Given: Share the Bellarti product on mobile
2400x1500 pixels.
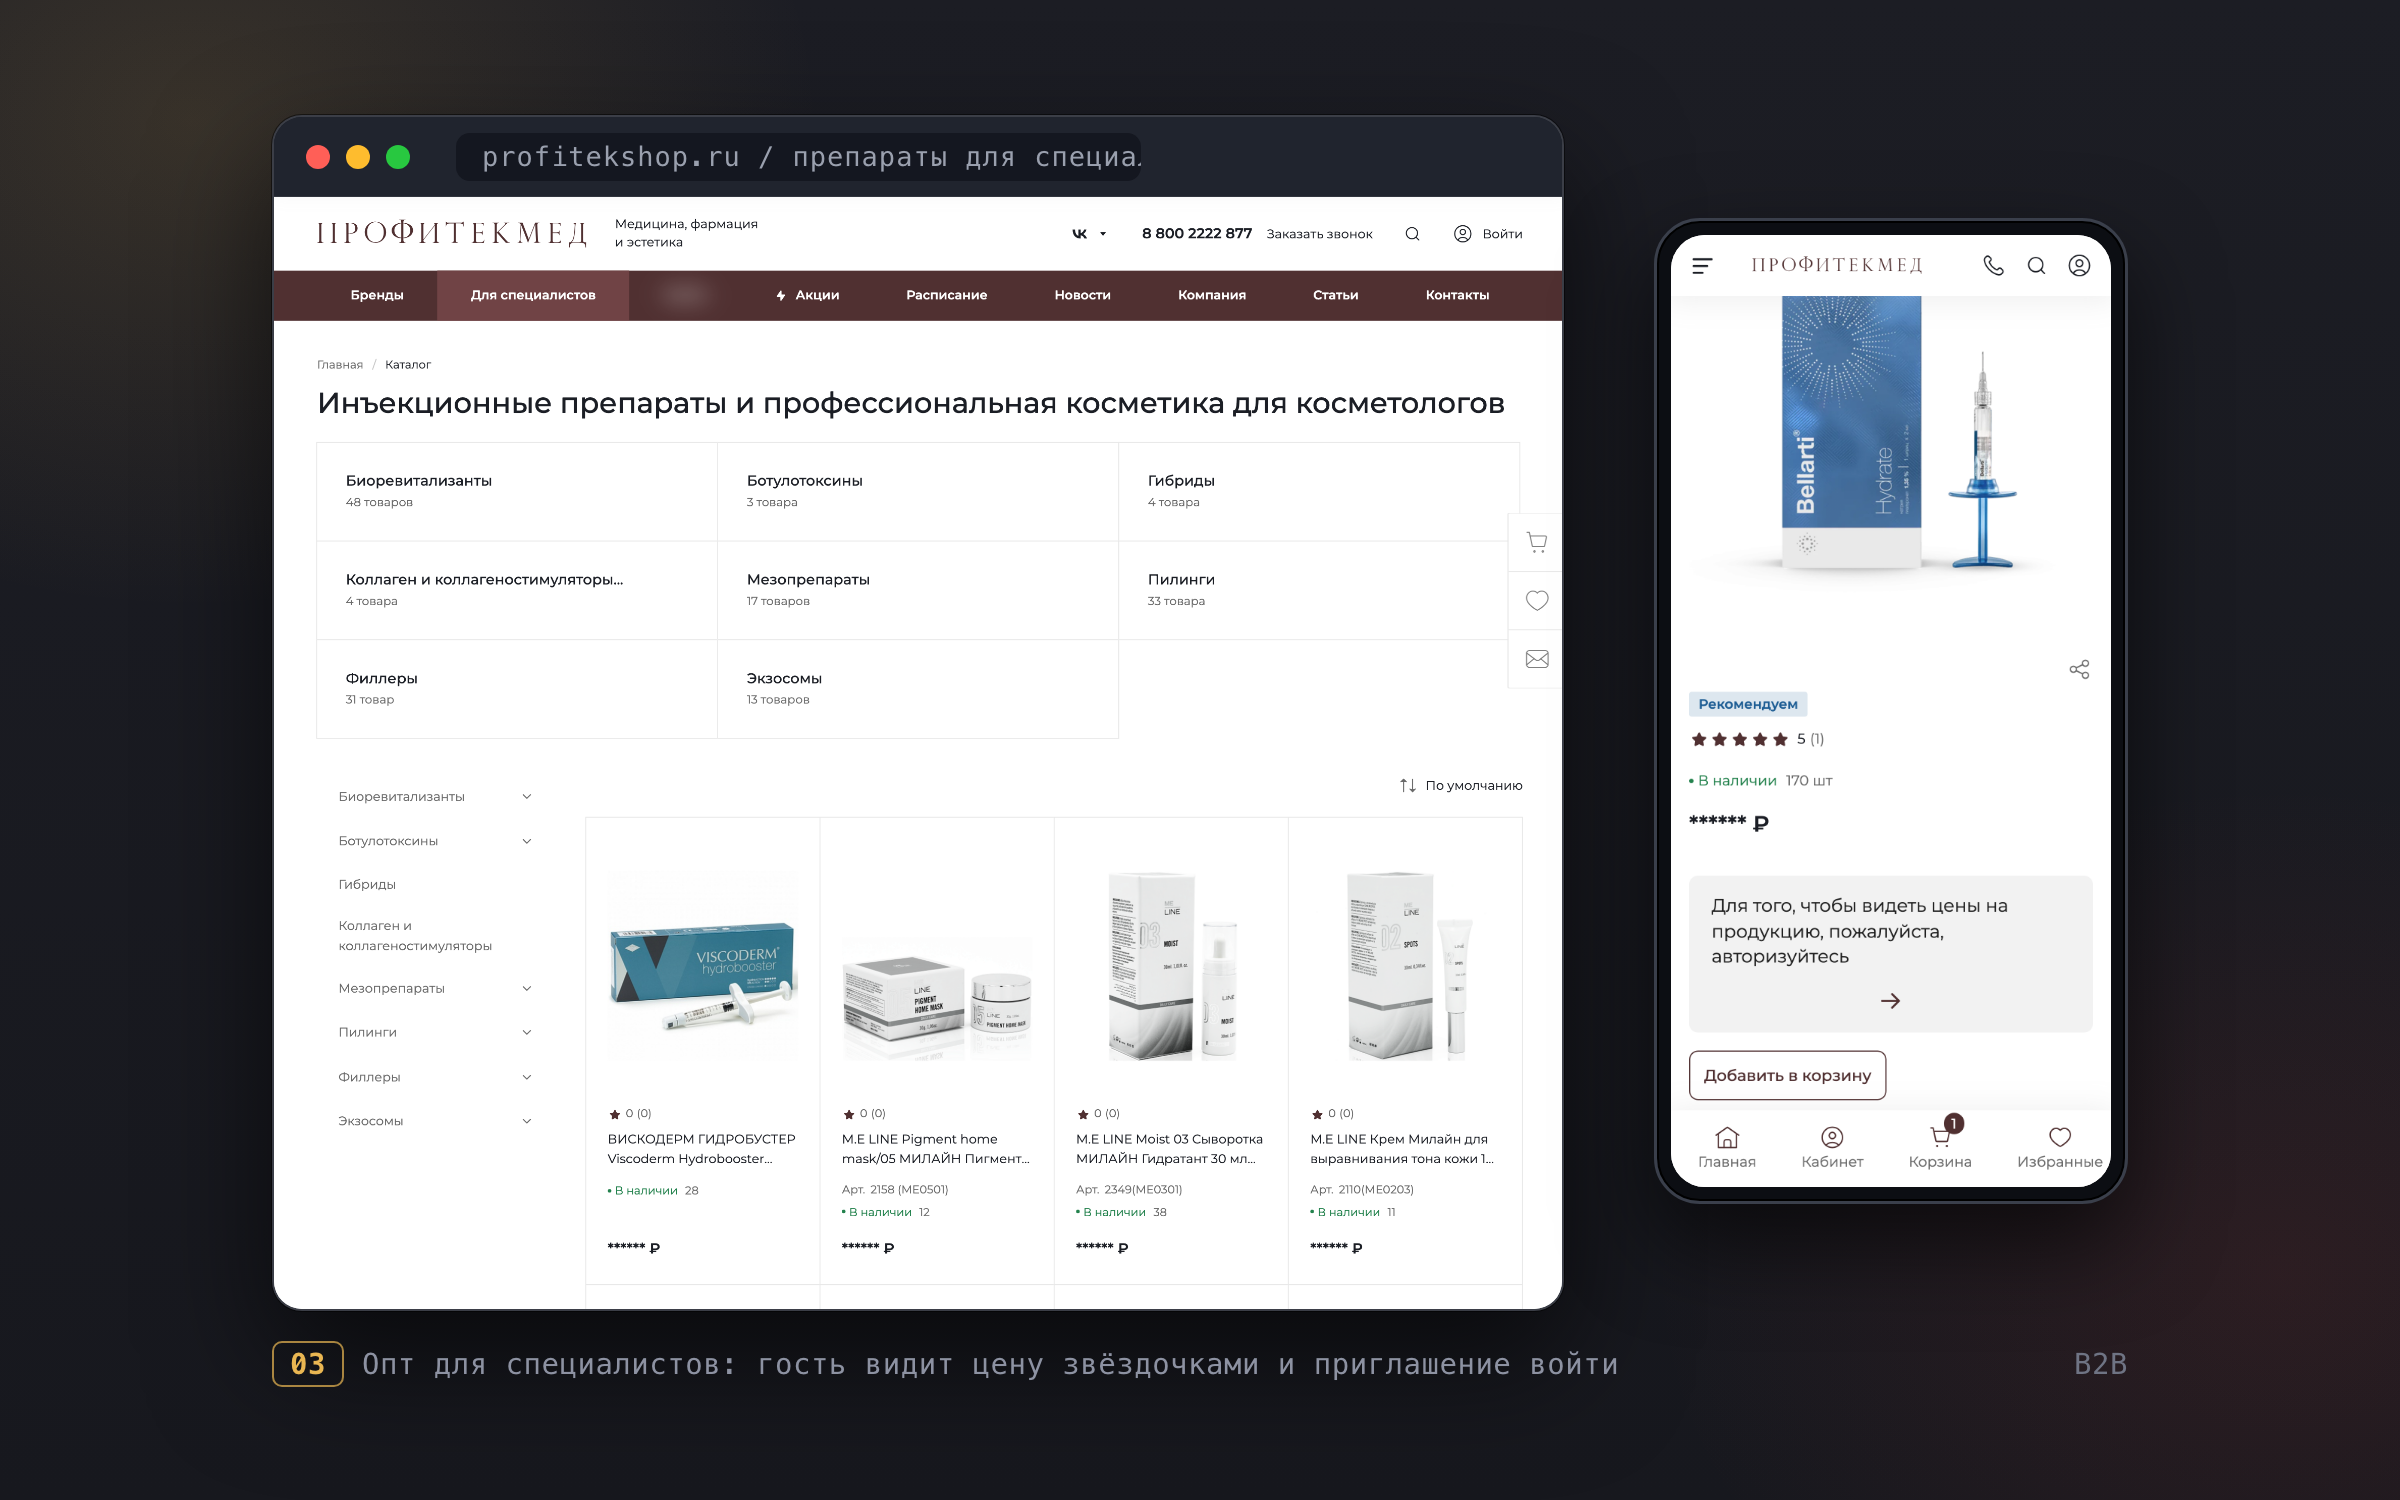Looking at the screenshot, I should (x=2079, y=670).
